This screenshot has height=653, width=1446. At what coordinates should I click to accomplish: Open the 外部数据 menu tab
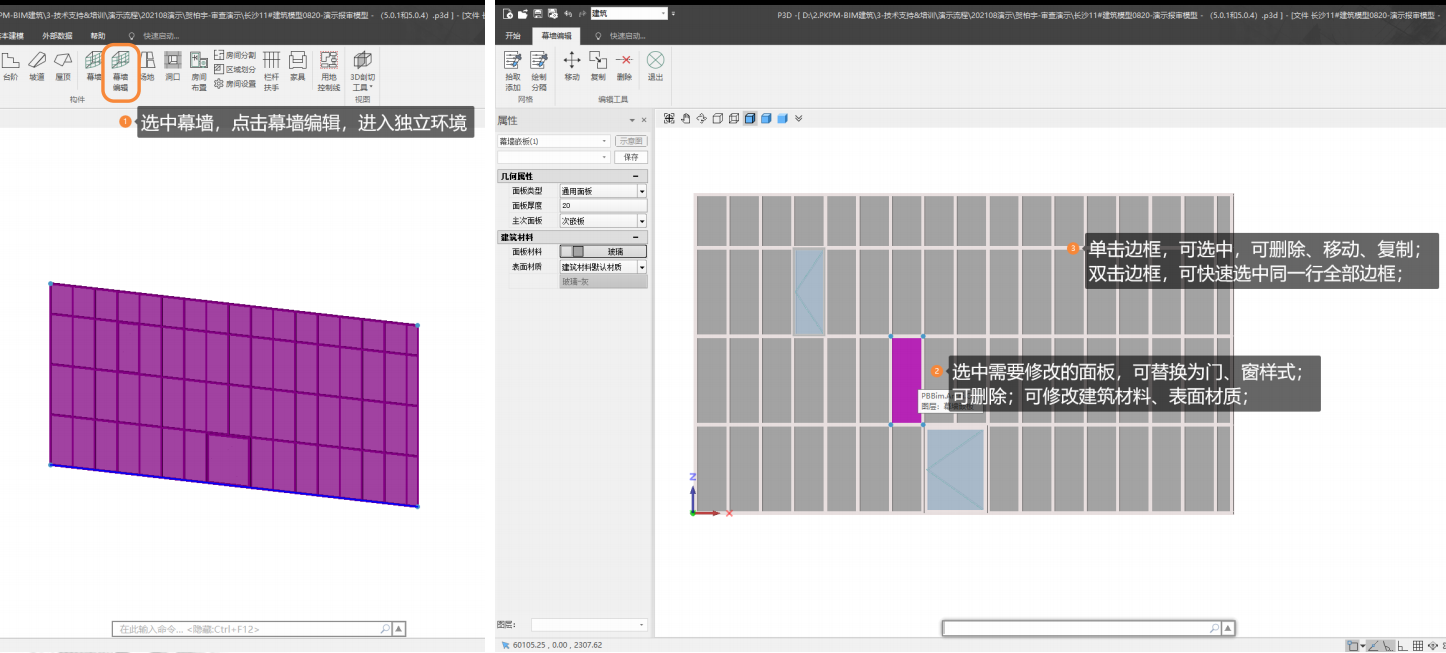click(57, 35)
